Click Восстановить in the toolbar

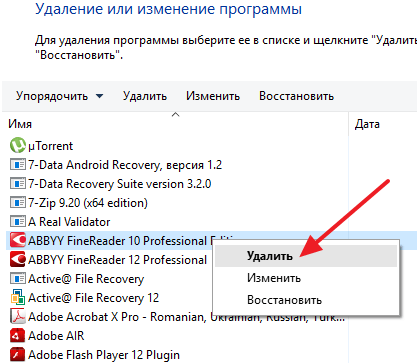(296, 96)
